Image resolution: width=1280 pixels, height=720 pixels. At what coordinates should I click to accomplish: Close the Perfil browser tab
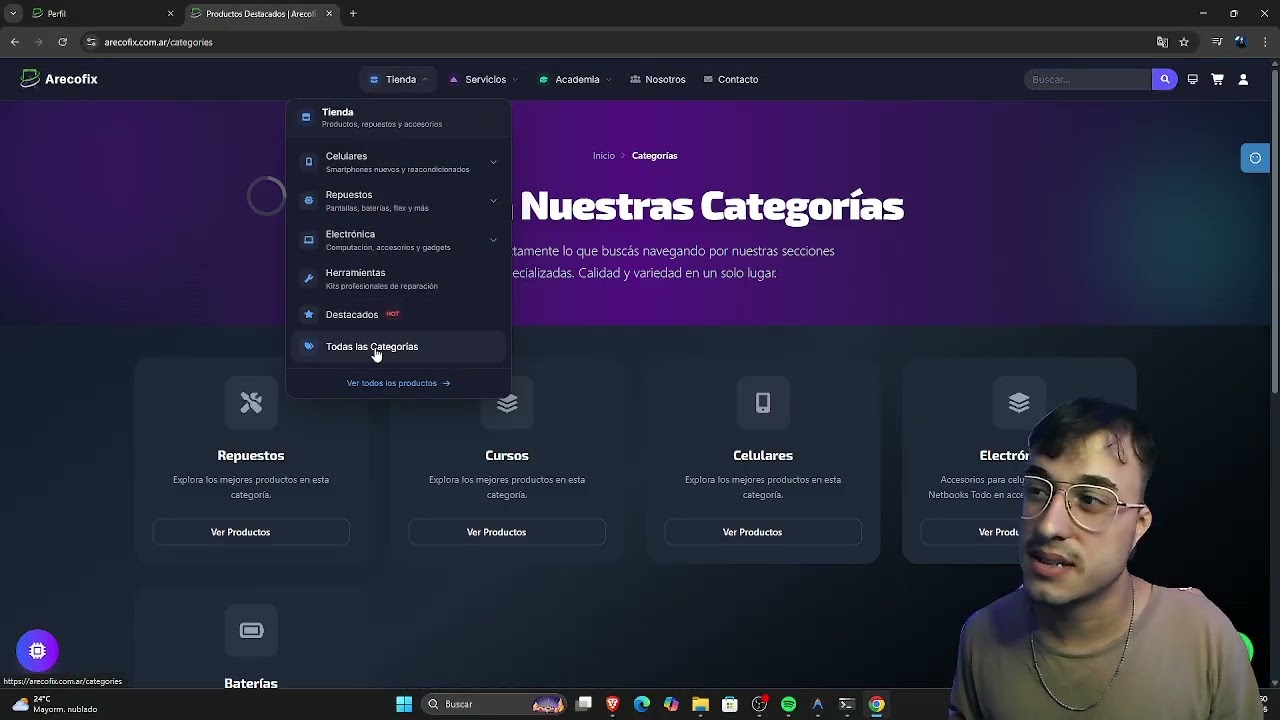pos(170,13)
